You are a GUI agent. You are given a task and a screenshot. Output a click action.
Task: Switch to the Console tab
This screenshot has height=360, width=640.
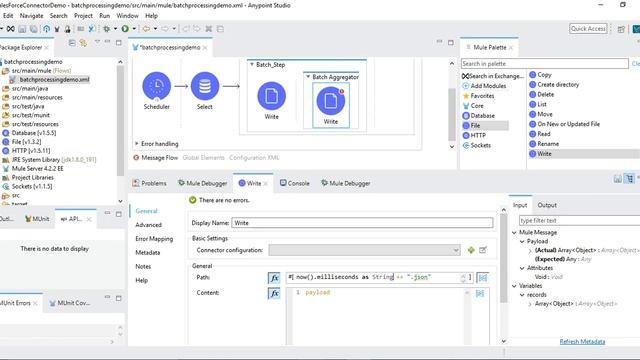tap(295, 183)
